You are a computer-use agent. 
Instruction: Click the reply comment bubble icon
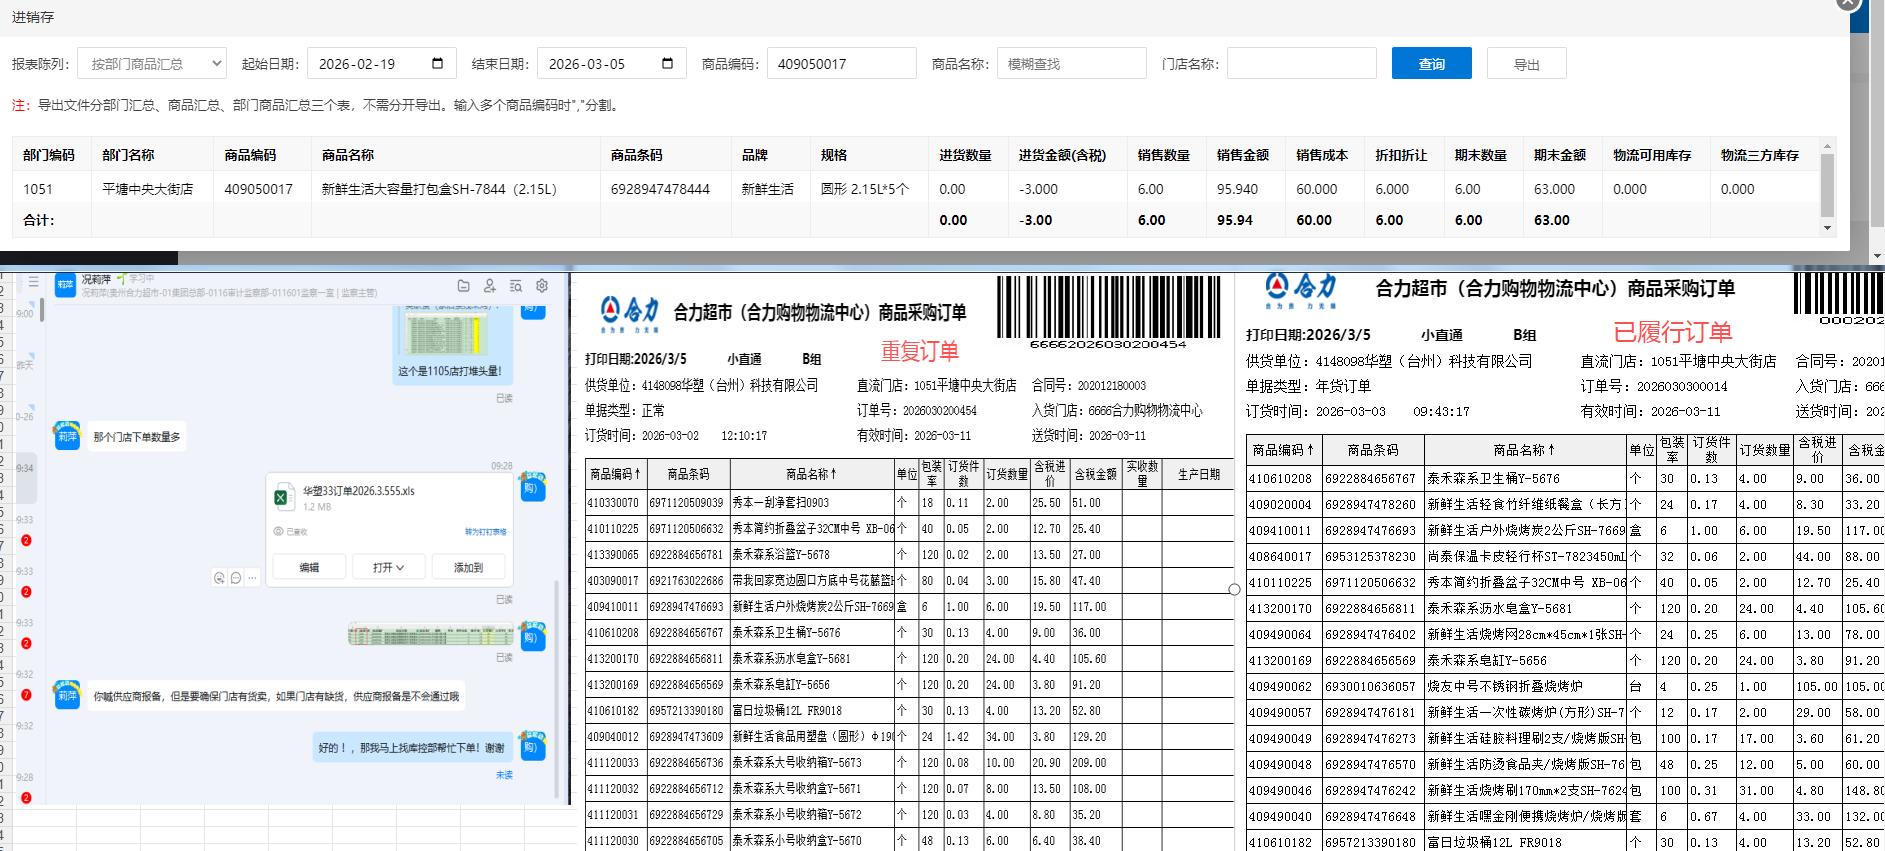236,578
